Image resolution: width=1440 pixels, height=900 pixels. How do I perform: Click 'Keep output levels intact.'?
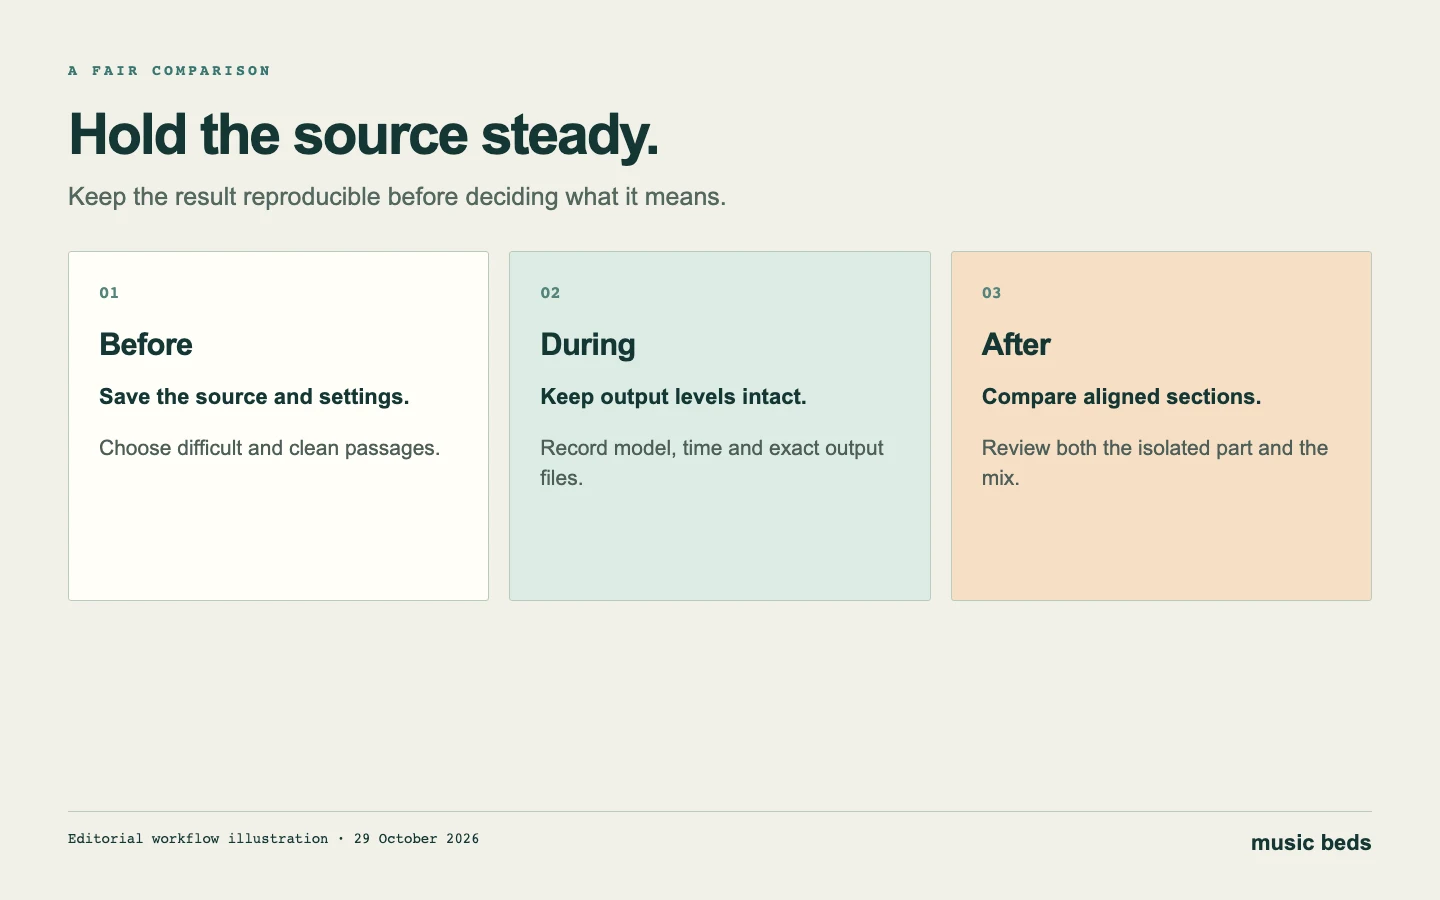pyautogui.click(x=673, y=397)
